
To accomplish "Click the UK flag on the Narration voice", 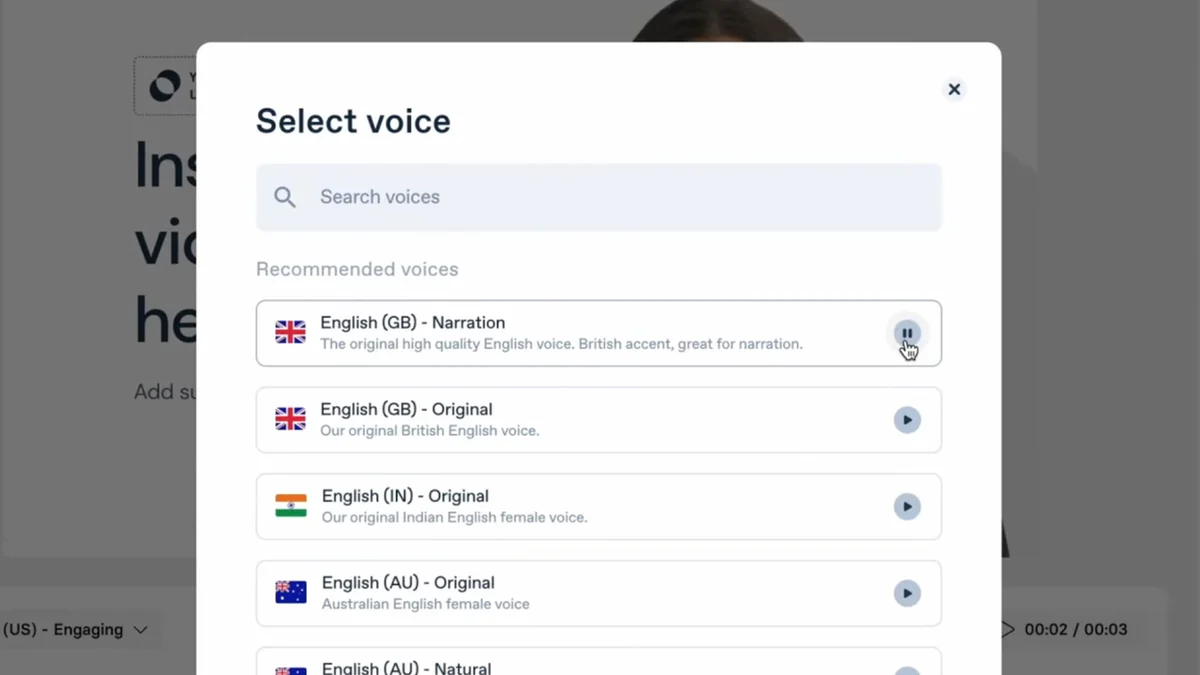I will (x=291, y=333).
